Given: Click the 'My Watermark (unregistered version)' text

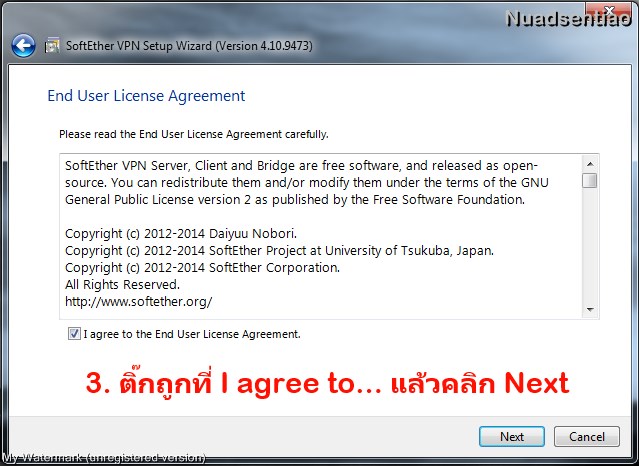Looking at the screenshot, I should pos(104,458).
